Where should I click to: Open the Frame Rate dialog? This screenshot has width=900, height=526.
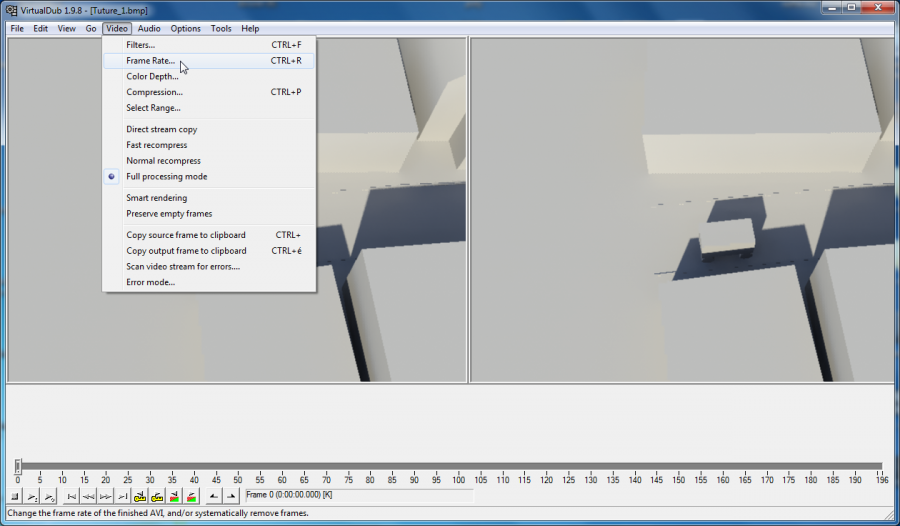(150, 61)
